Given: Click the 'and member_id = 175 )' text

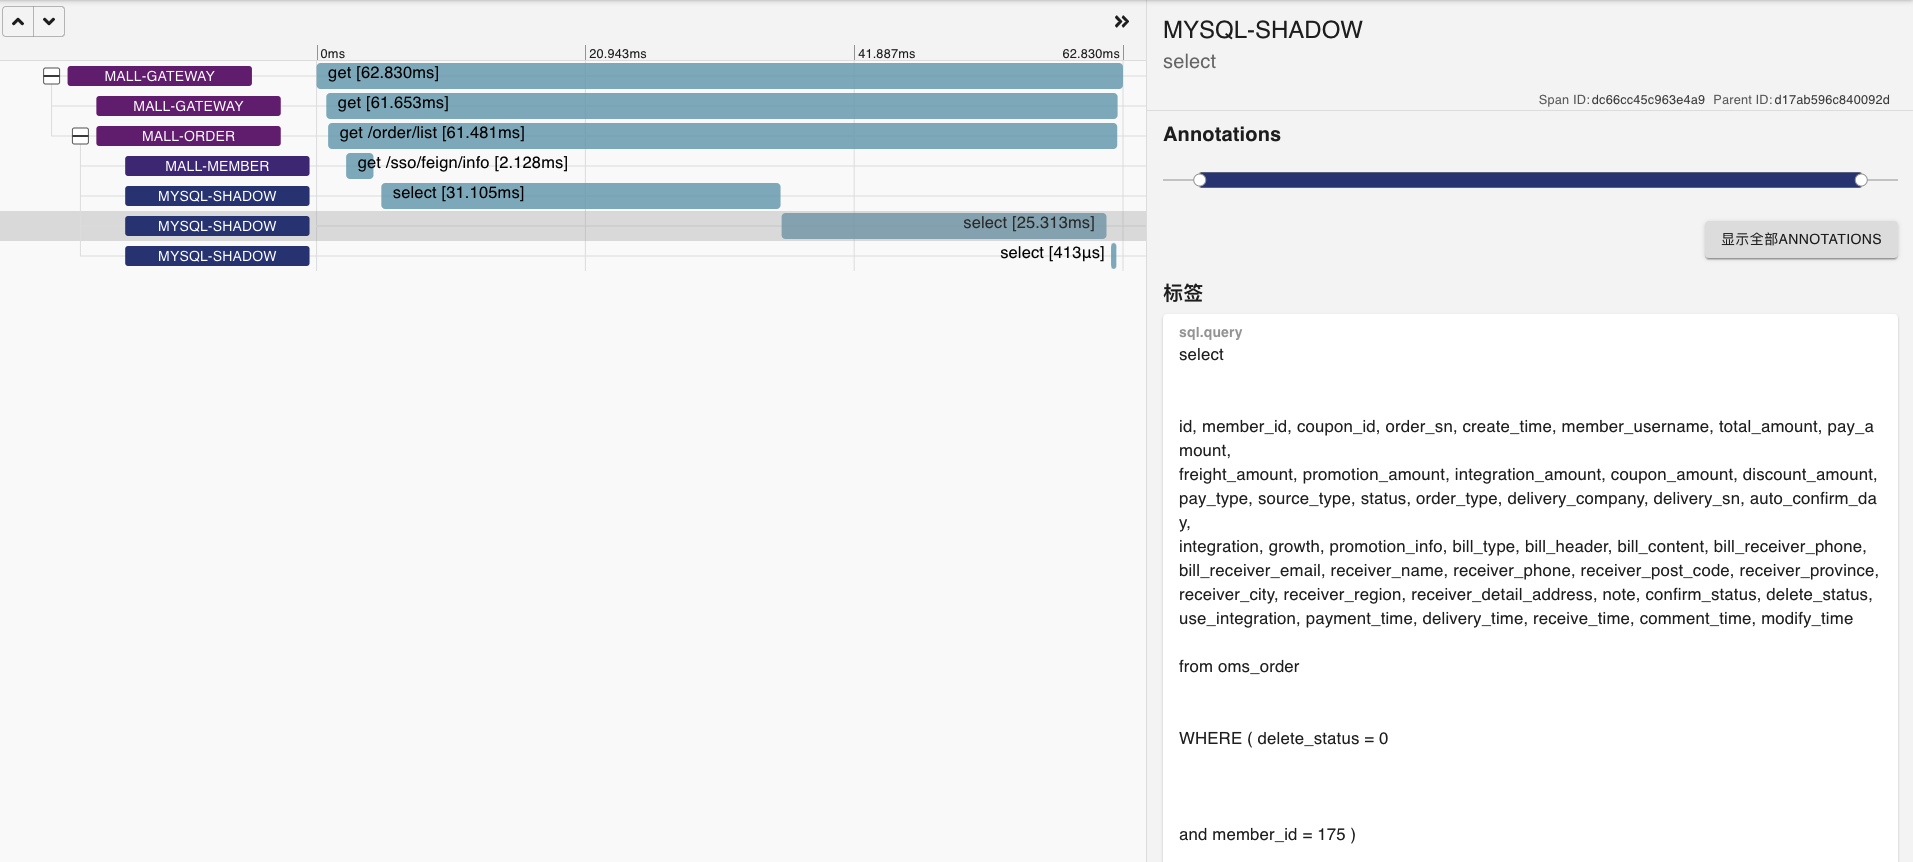Looking at the screenshot, I should 1267,835.
